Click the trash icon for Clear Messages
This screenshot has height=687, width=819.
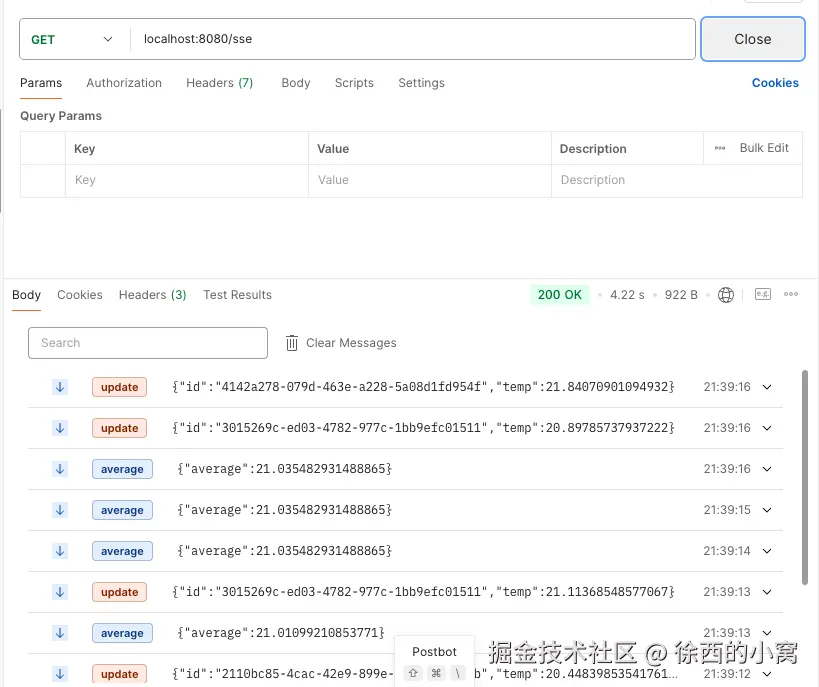[x=291, y=343]
